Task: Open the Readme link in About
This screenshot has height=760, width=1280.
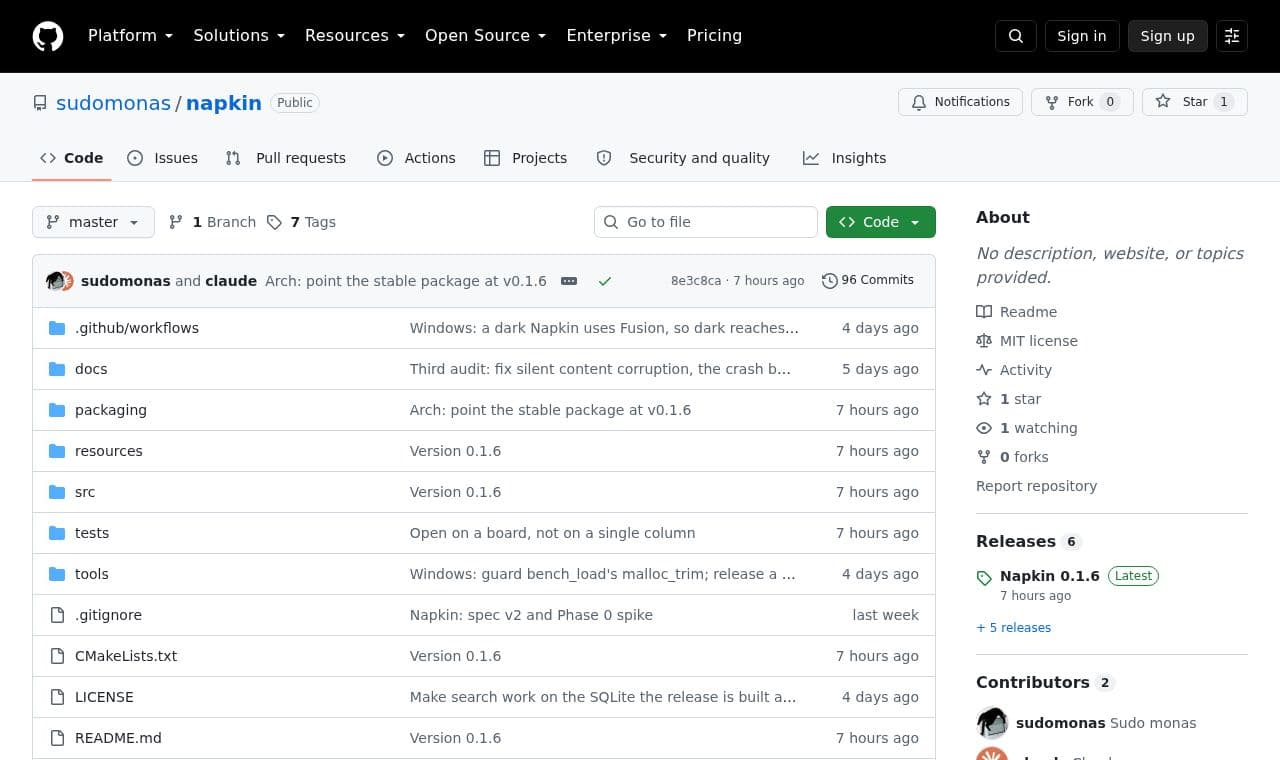Action: (x=1016, y=312)
